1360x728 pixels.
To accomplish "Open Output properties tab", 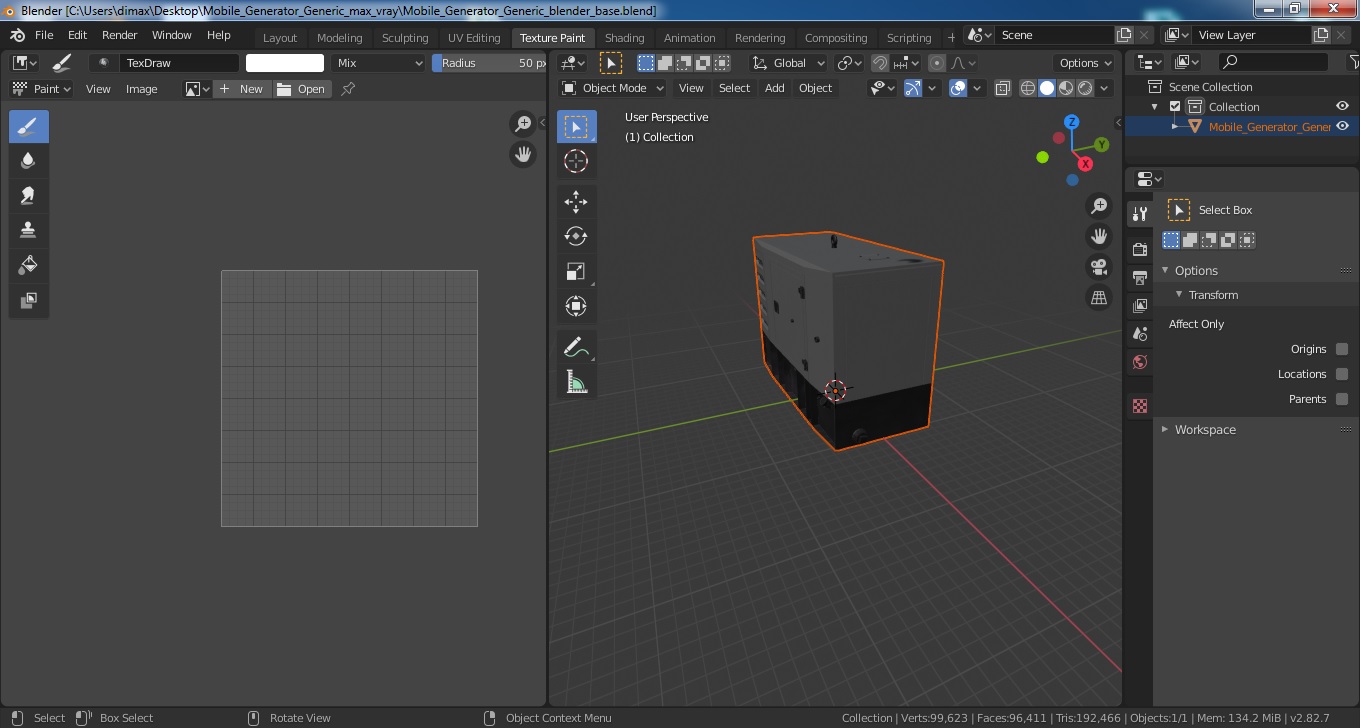I will tap(1139, 277).
